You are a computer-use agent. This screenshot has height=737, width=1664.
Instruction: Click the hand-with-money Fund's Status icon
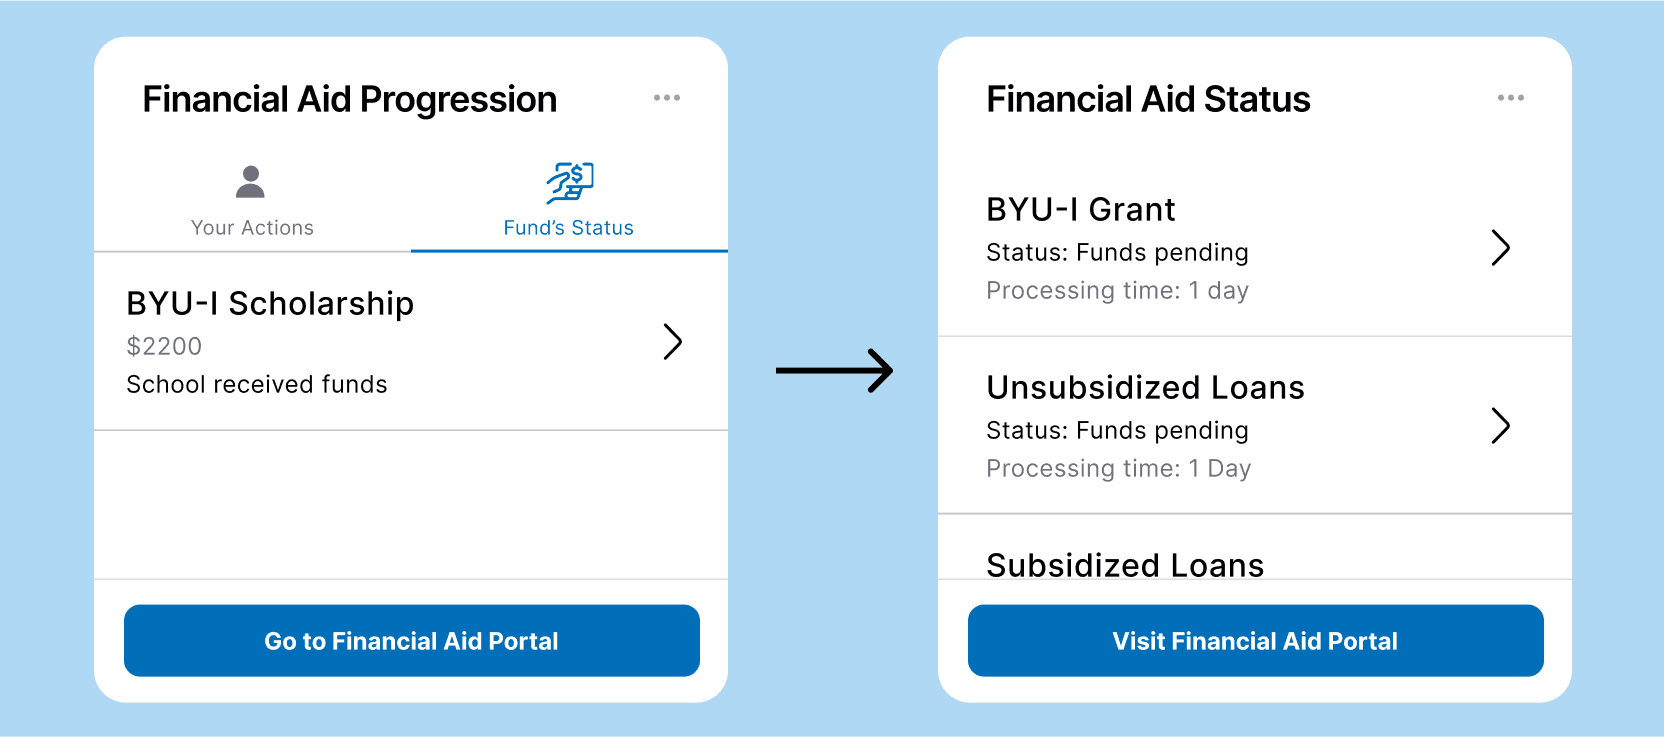pos(570,182)
